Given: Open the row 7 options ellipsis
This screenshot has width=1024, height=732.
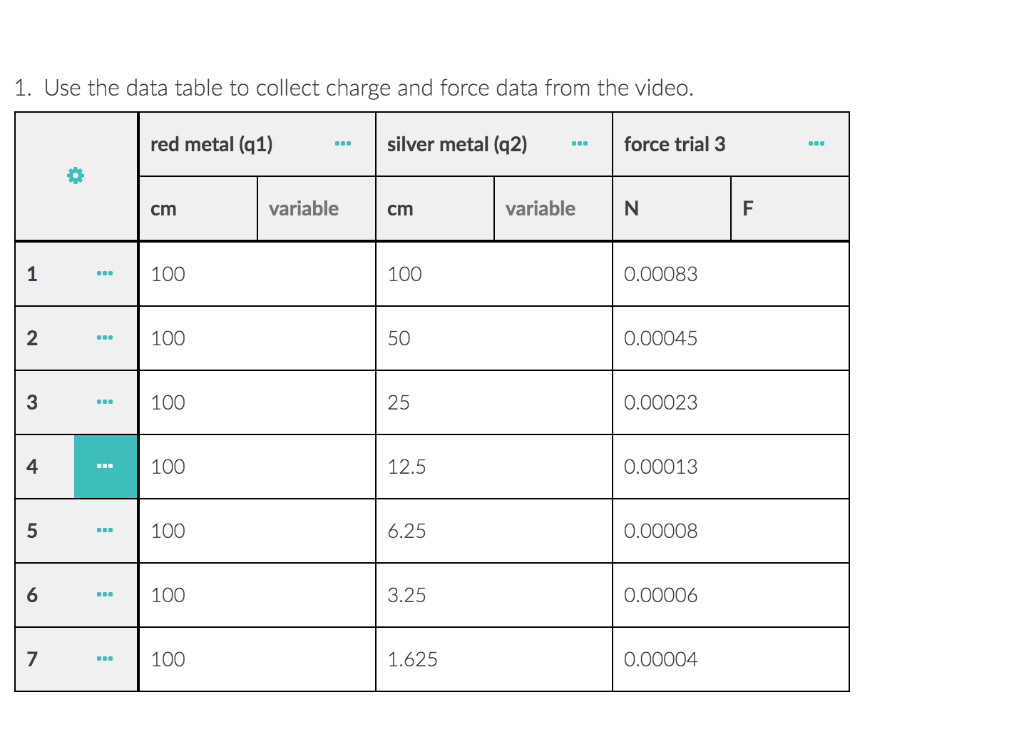Looking at the screenshot, I should [x=105, y=659].
